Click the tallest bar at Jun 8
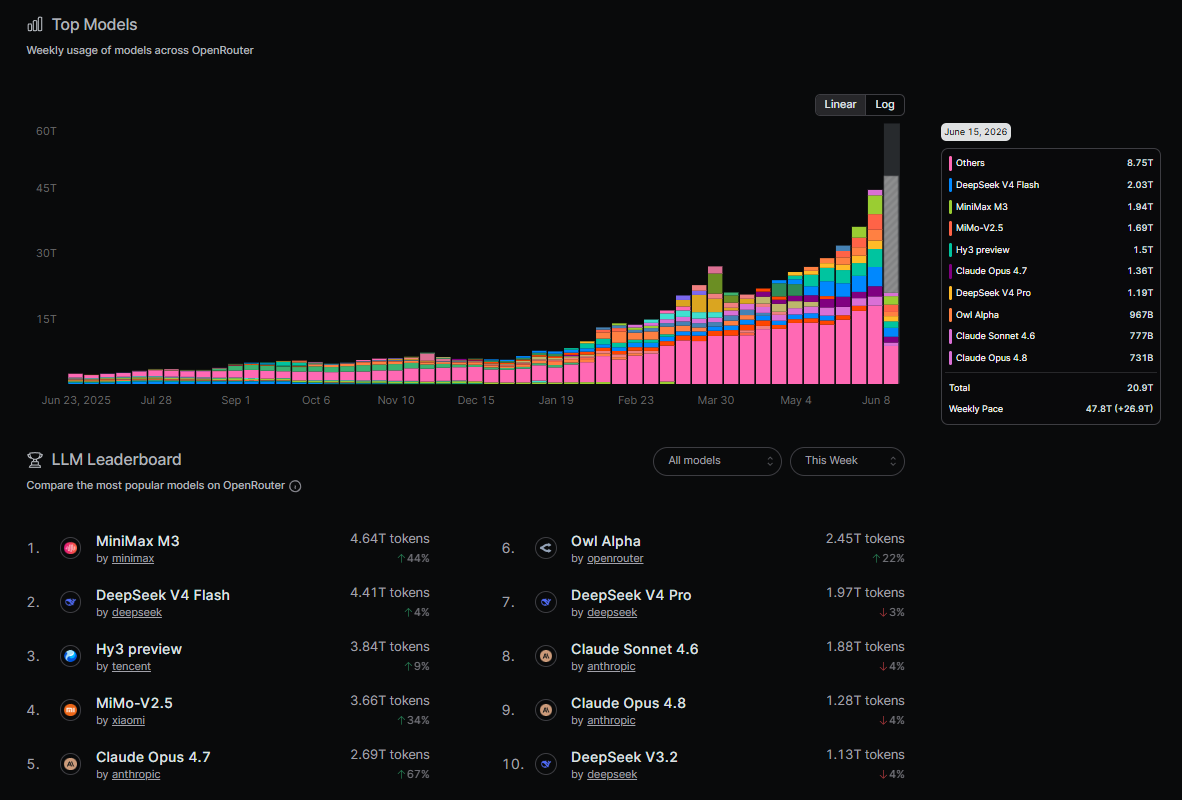Image resolution: width=1182 pixels, height=800 pixels. coord(875,287)
